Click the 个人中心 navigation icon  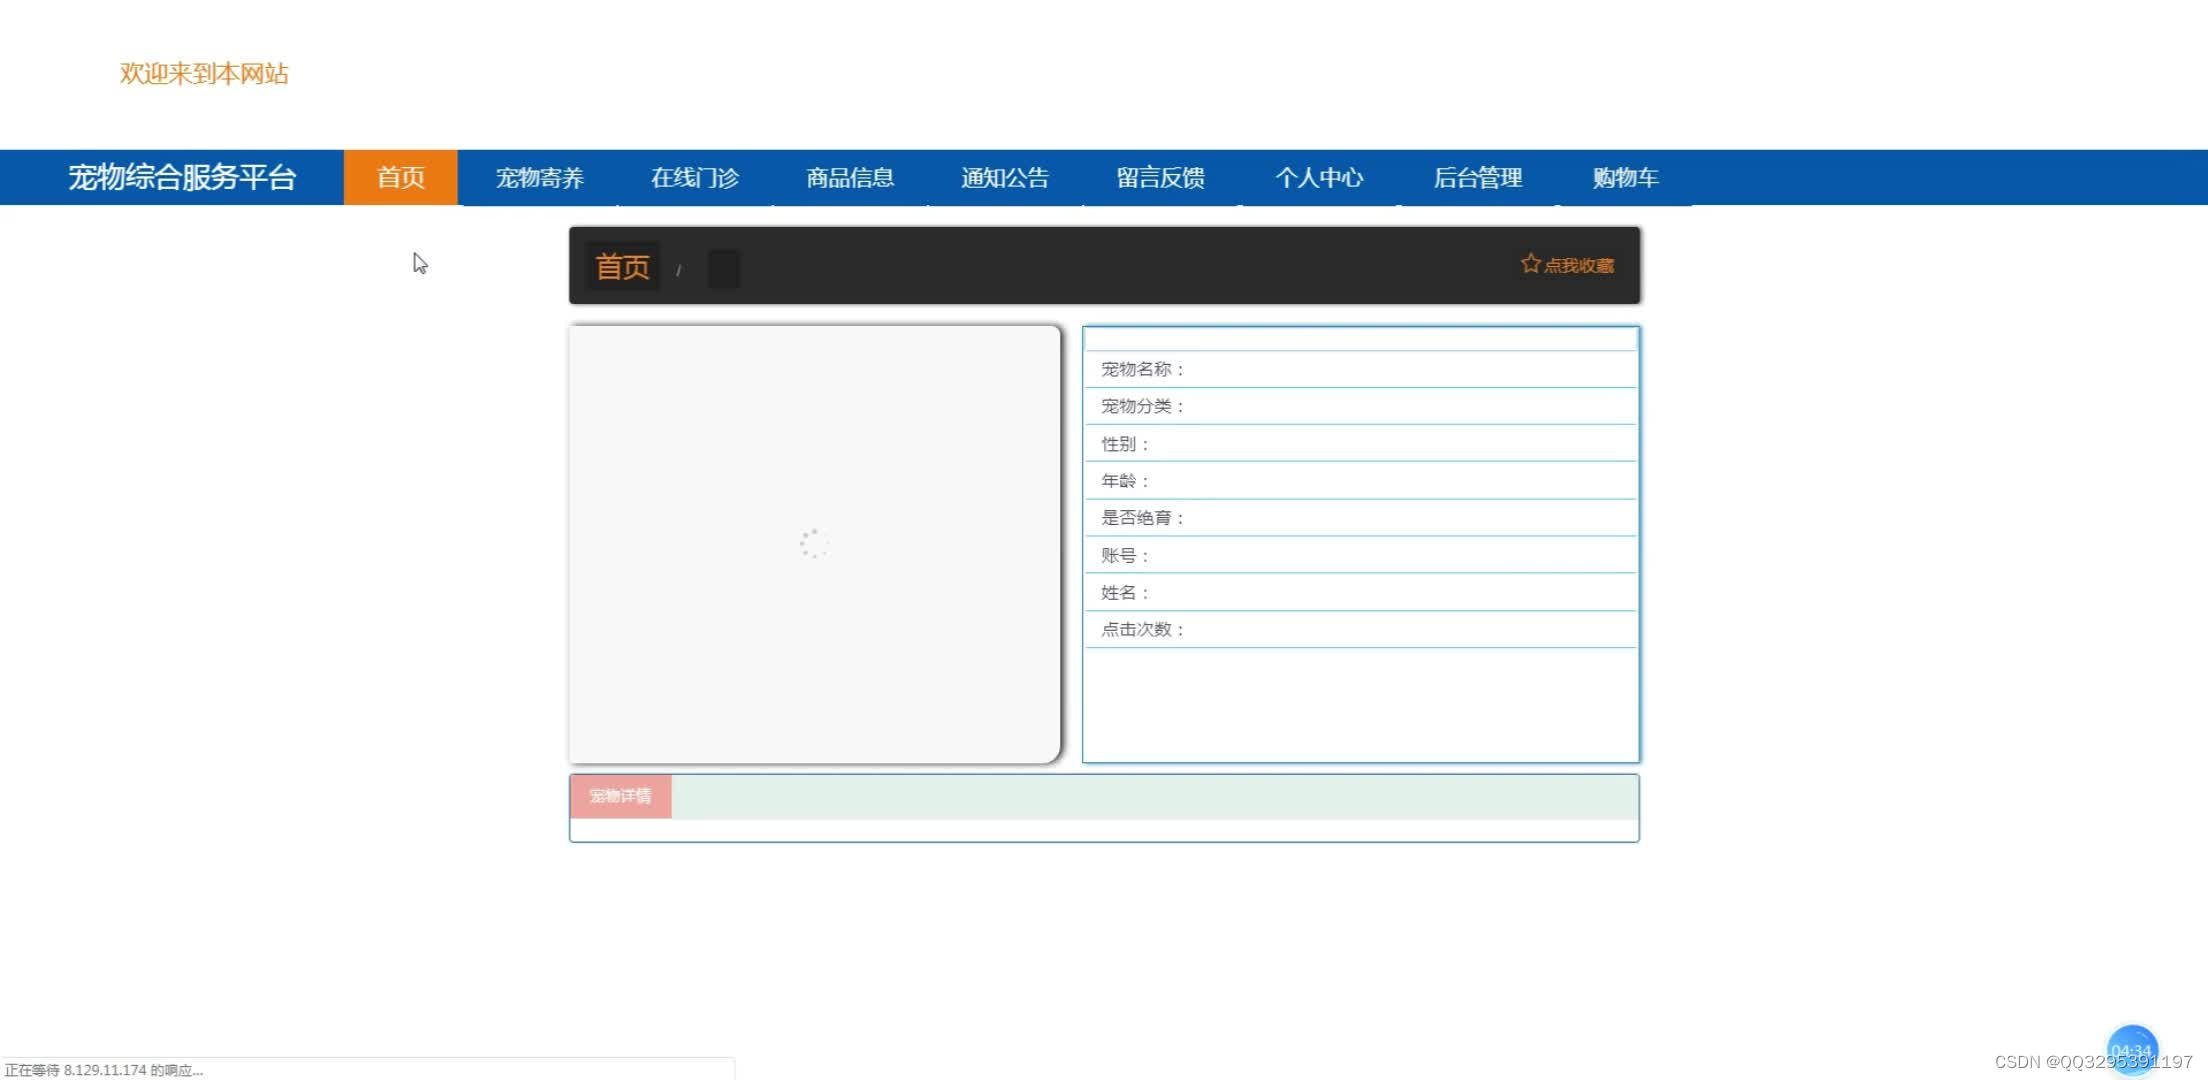[x=1319, y=176]
